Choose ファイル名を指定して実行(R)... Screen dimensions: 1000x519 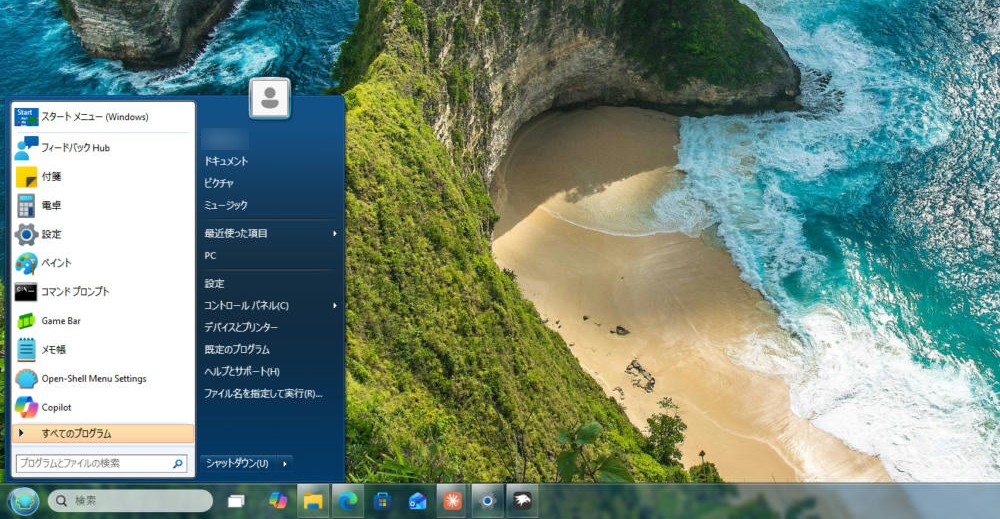pos(263,393)
